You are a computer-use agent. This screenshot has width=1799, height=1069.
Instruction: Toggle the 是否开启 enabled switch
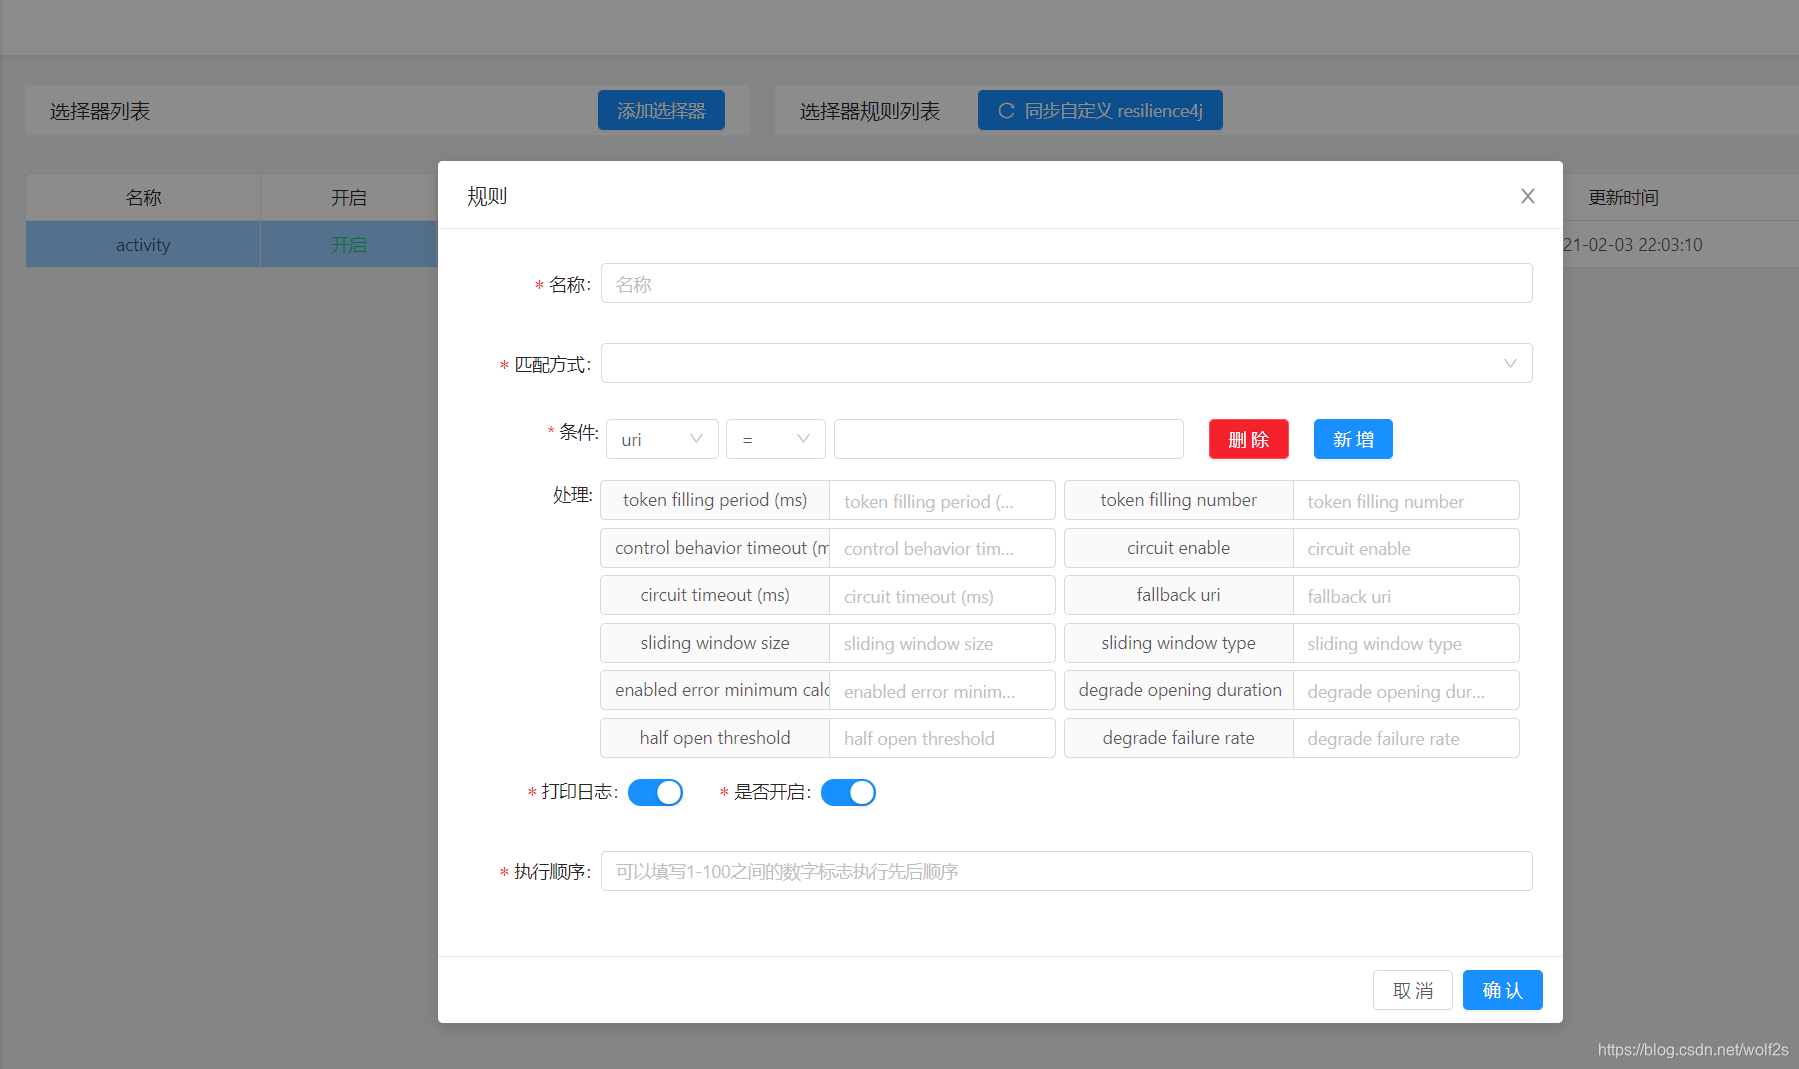point(848,792)
